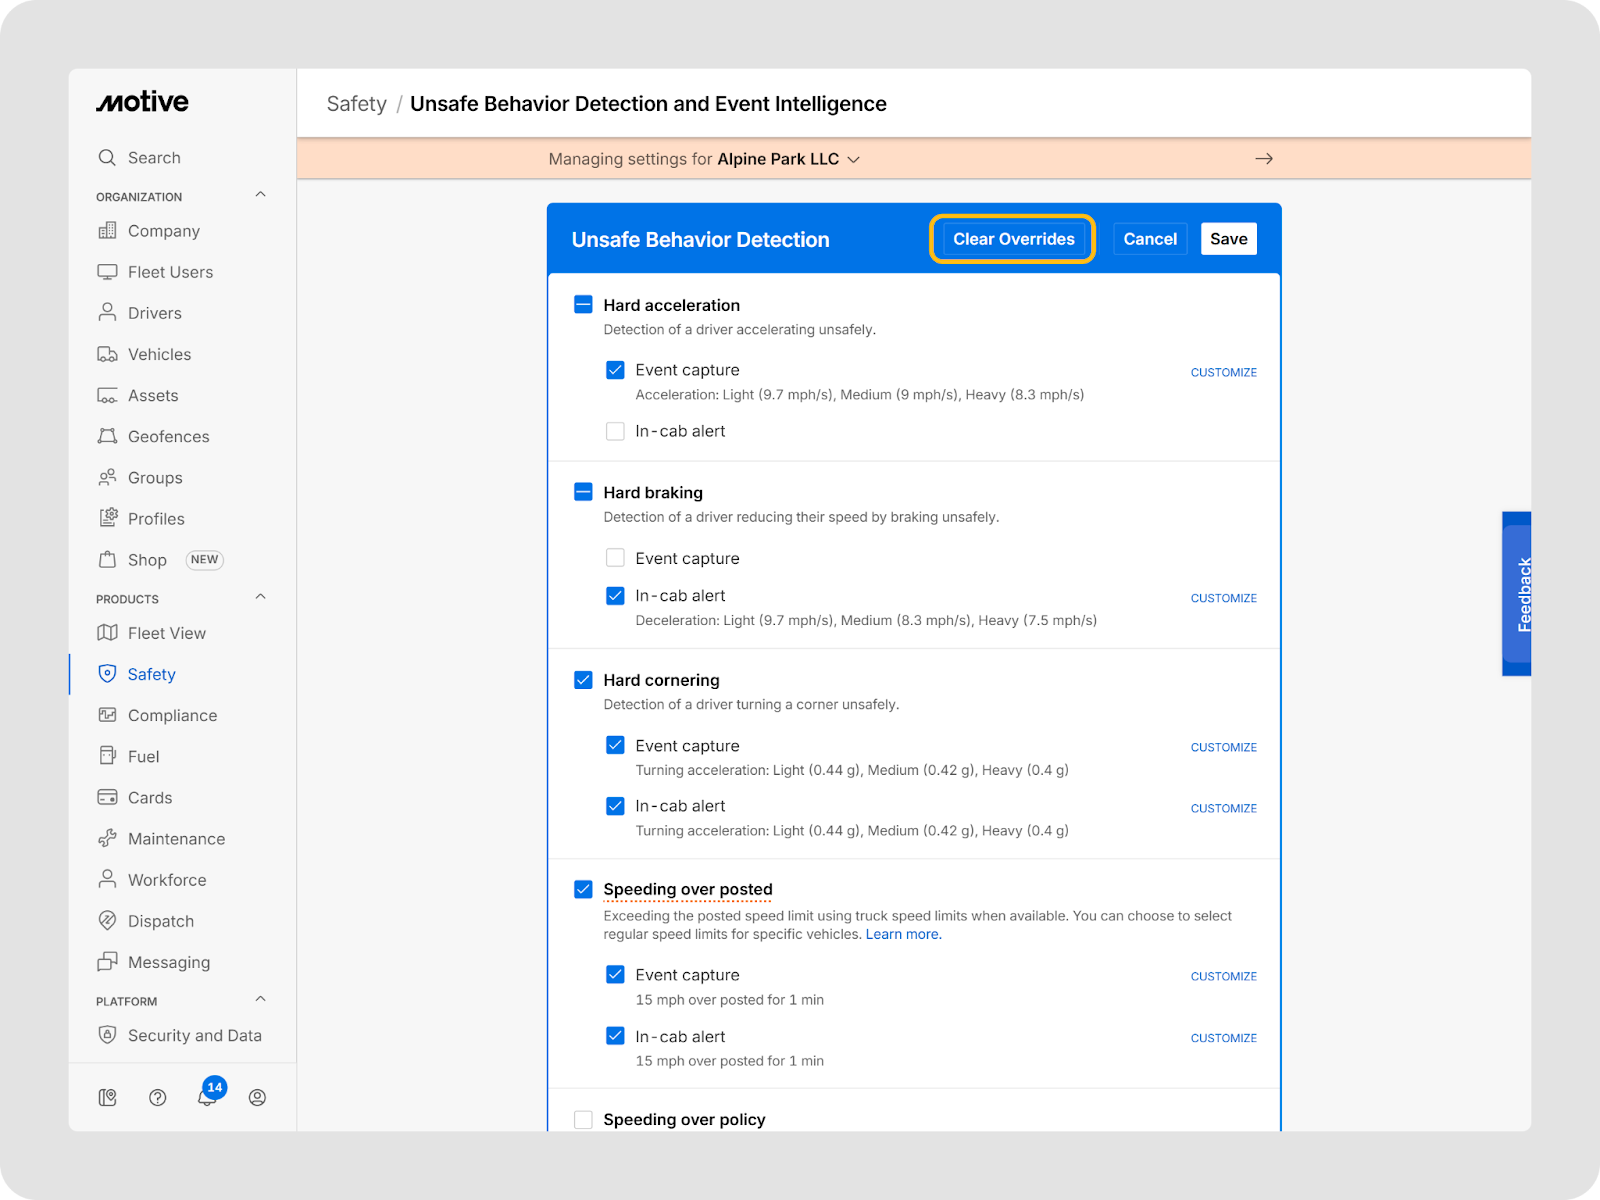The width and height of the screenshot is (1600, 1200).
Task: Go to Geofences in the sidebar
Action: tap(168, 437)
